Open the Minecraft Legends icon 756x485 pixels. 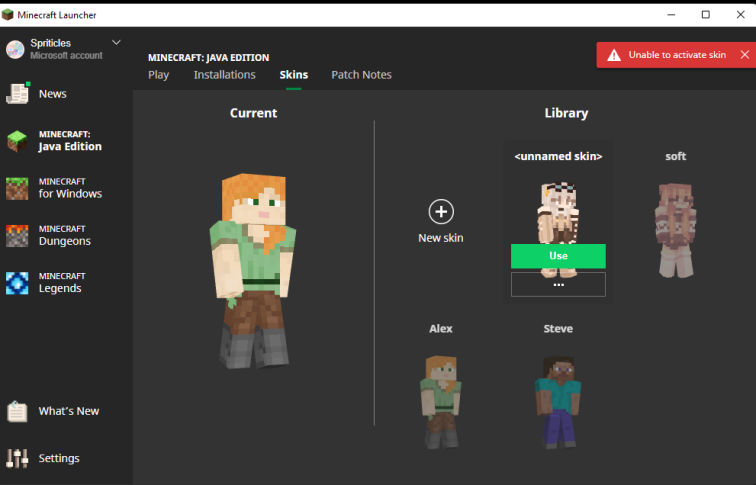17,283
